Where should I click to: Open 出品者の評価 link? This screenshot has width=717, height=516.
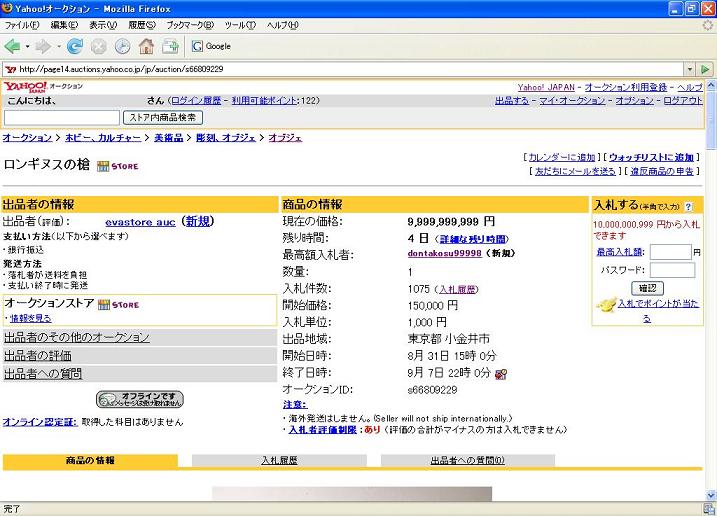tap(38, 356)
